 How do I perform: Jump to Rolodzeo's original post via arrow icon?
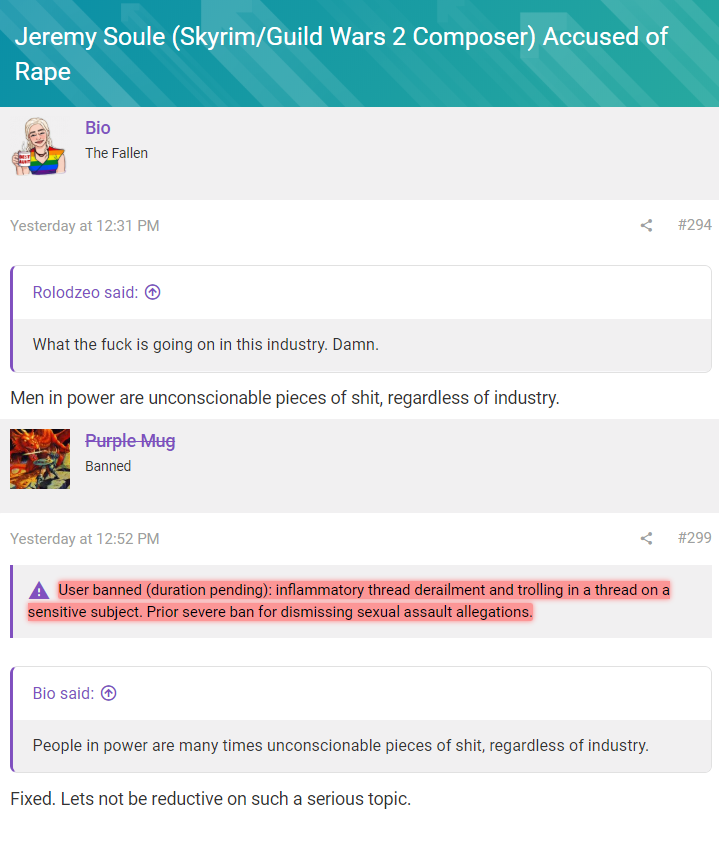point(153,292)
